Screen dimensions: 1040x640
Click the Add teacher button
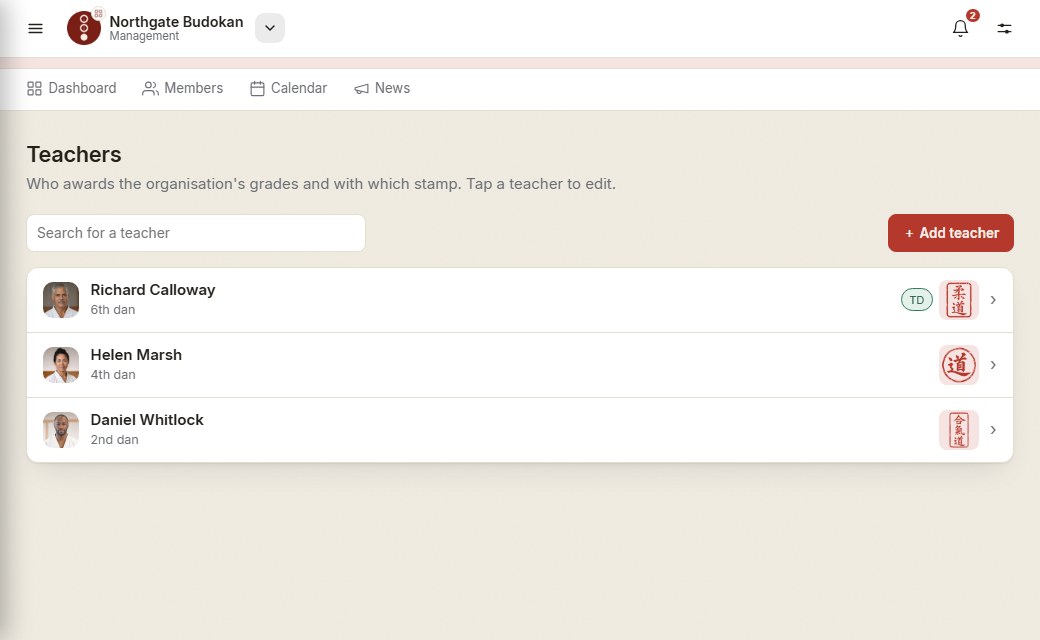coord(950,233)
